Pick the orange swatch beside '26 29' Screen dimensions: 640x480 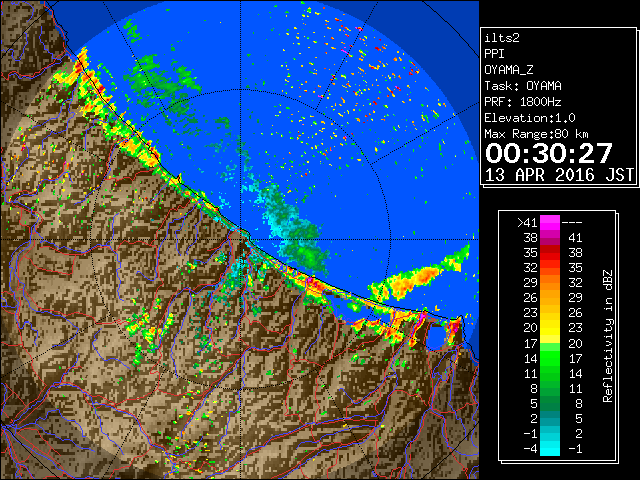pyautogui.click(x=550, y=298)
